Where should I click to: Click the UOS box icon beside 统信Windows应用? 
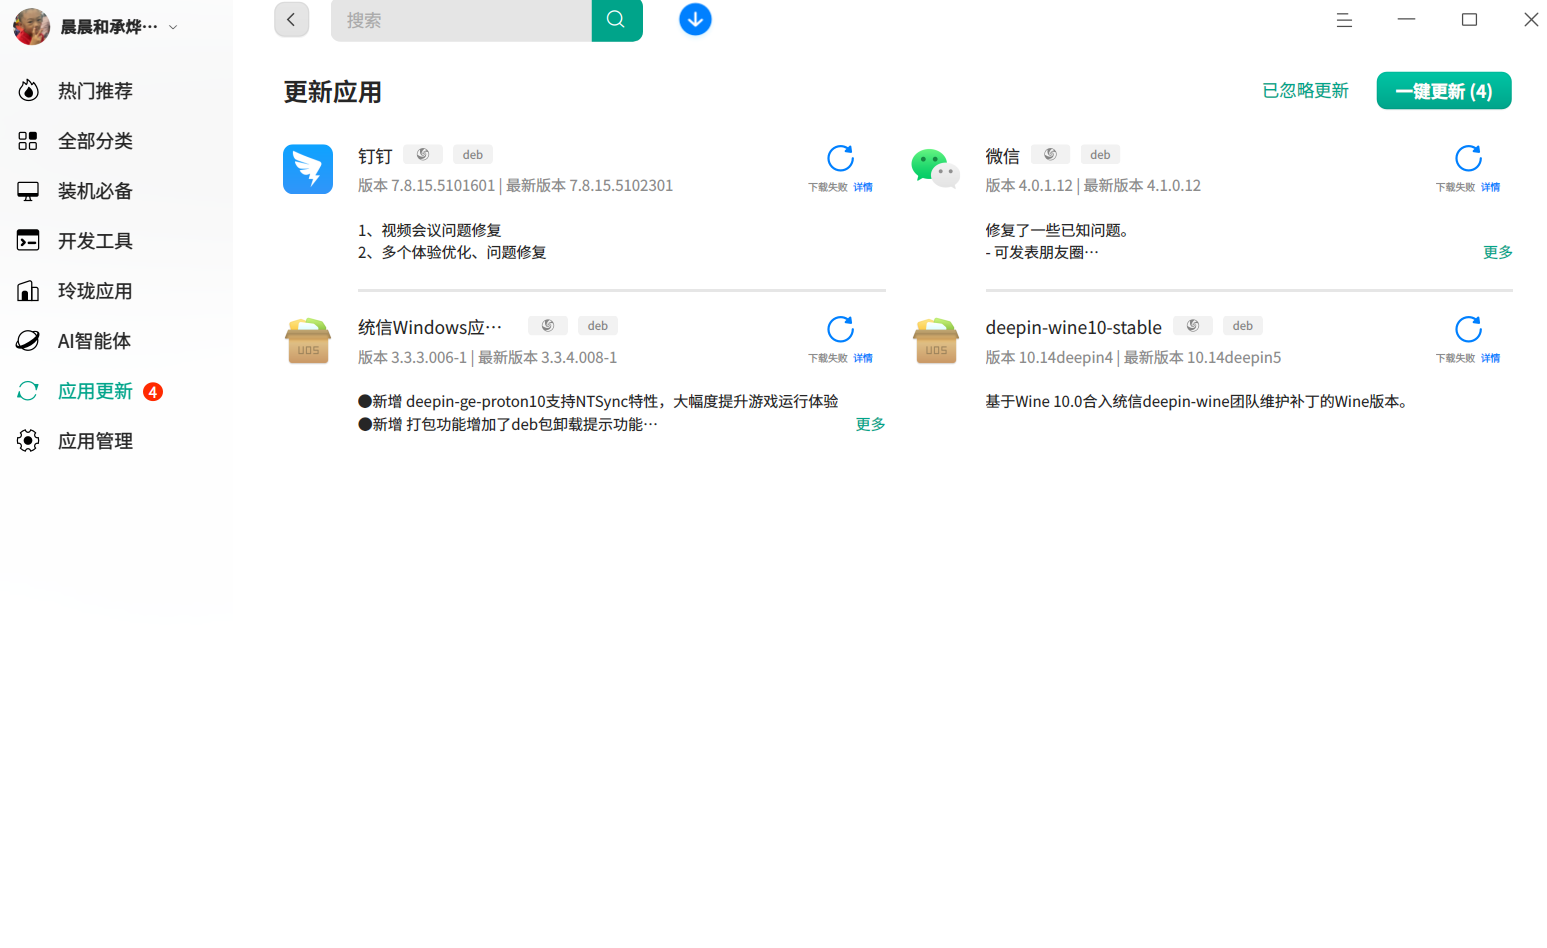click(308, 341)
